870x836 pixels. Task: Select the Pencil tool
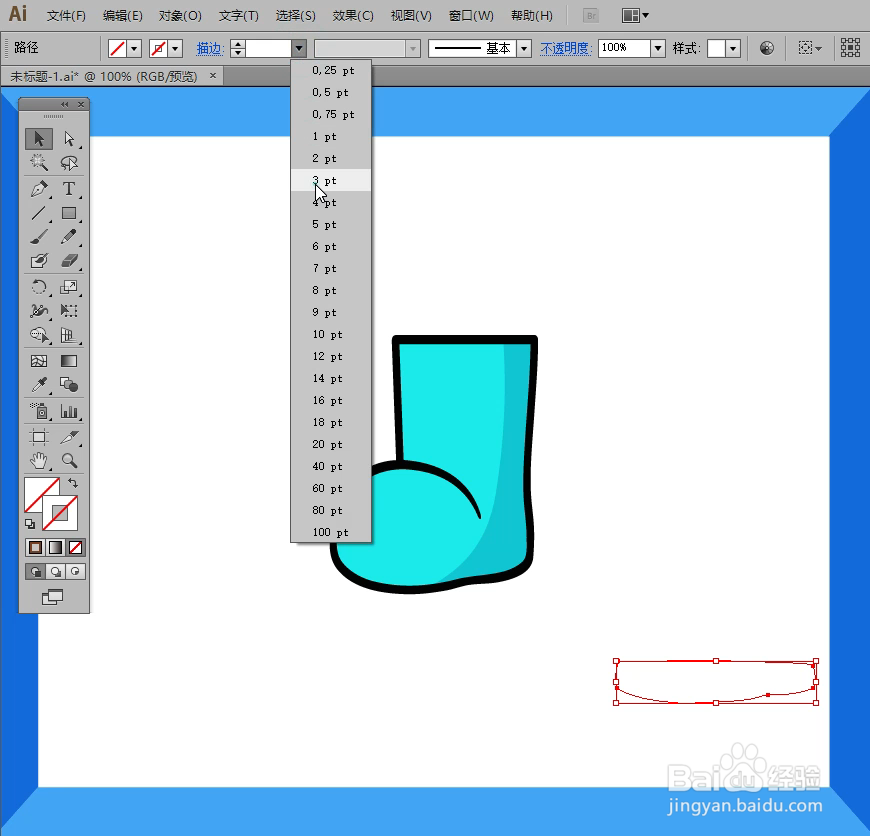tap(69, 237)
